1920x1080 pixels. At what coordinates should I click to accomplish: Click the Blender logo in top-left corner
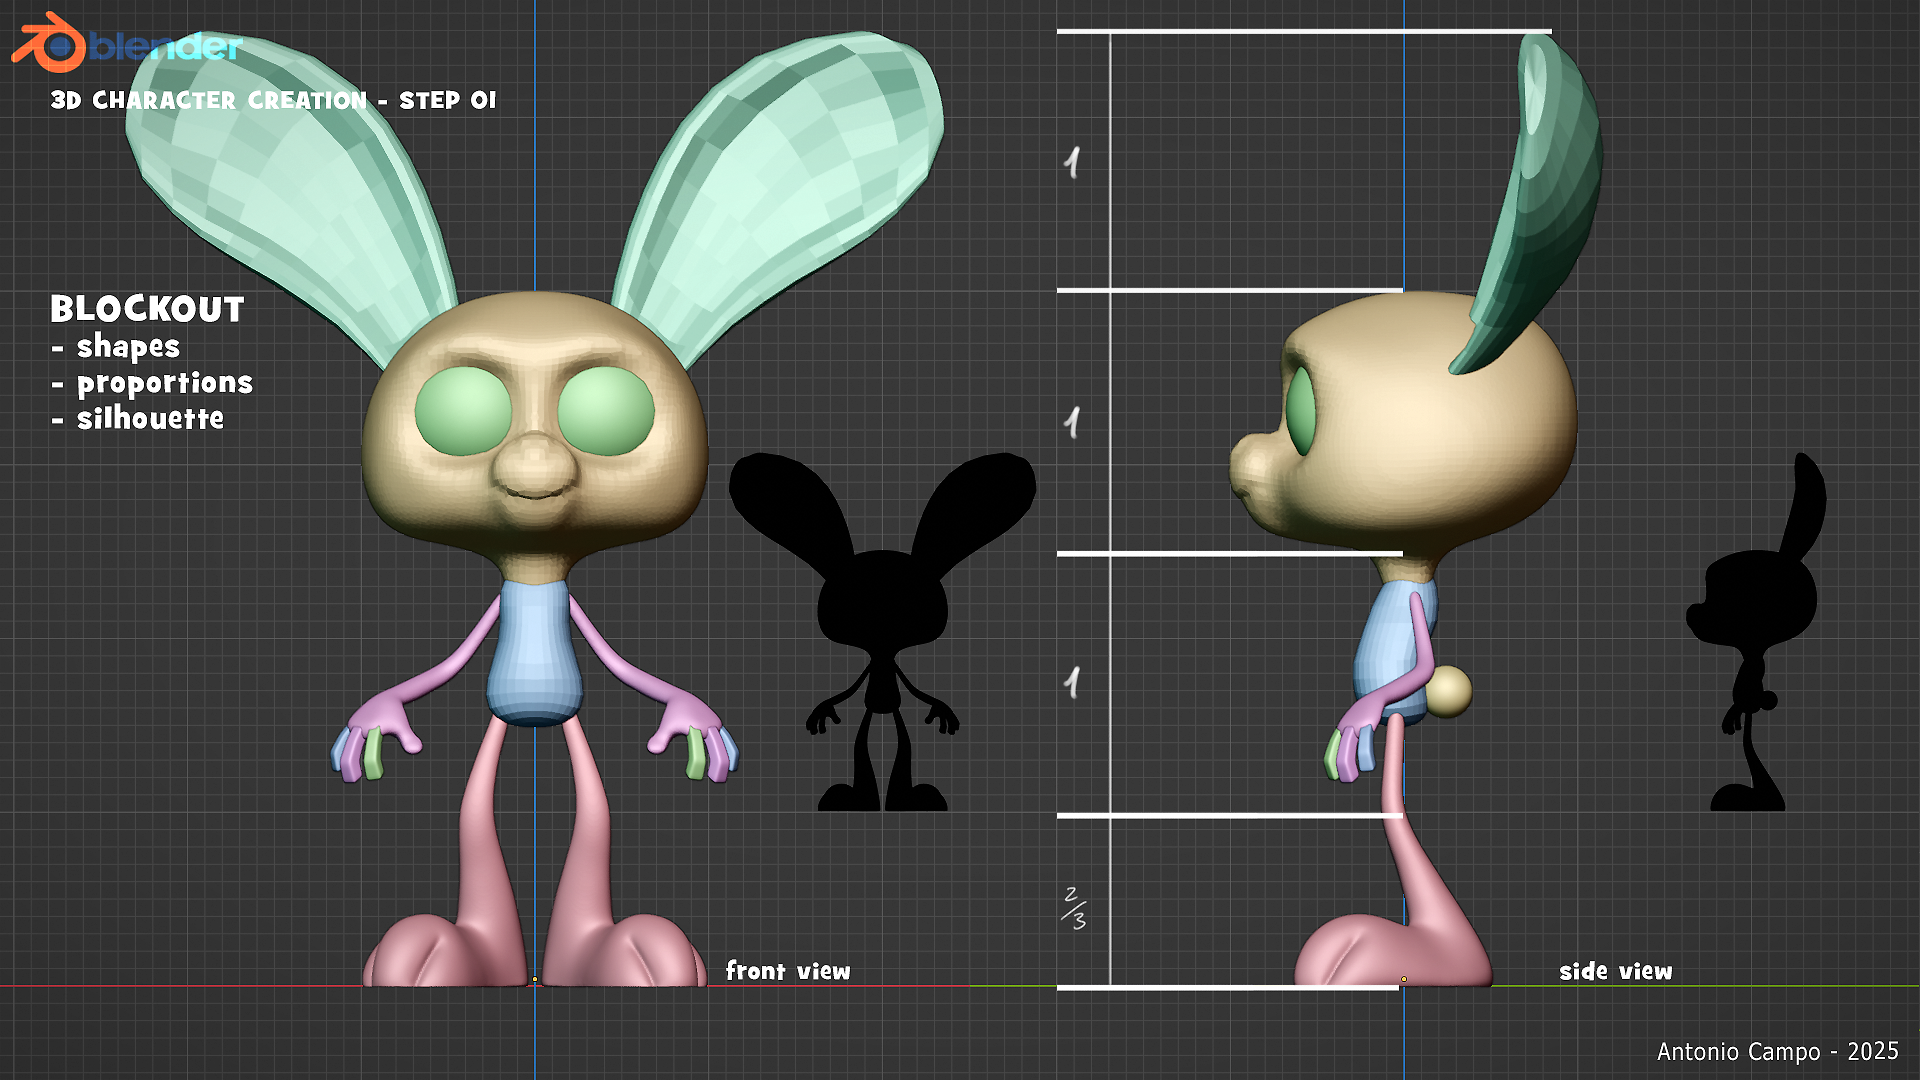(x=50, y=45)
